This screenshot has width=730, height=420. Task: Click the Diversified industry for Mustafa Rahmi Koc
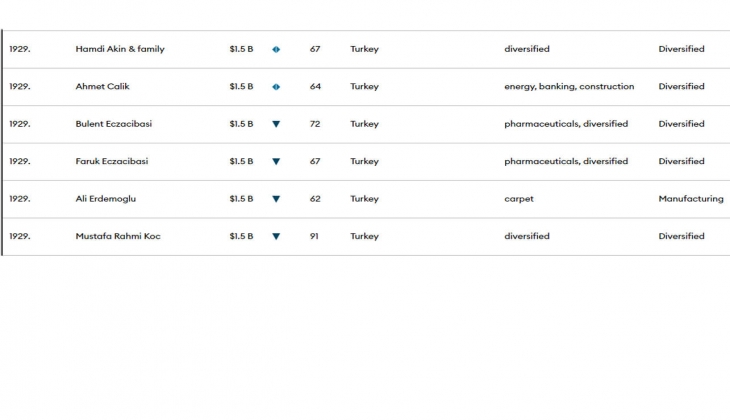click(x=681, y=237)
